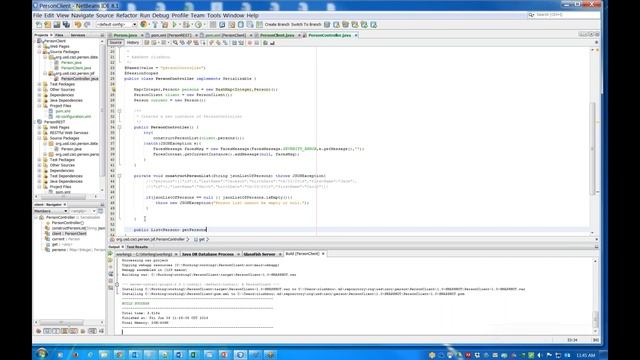Click the Create Branch button
The width and height of the screenshot is (640, 360).
(277, 24)
